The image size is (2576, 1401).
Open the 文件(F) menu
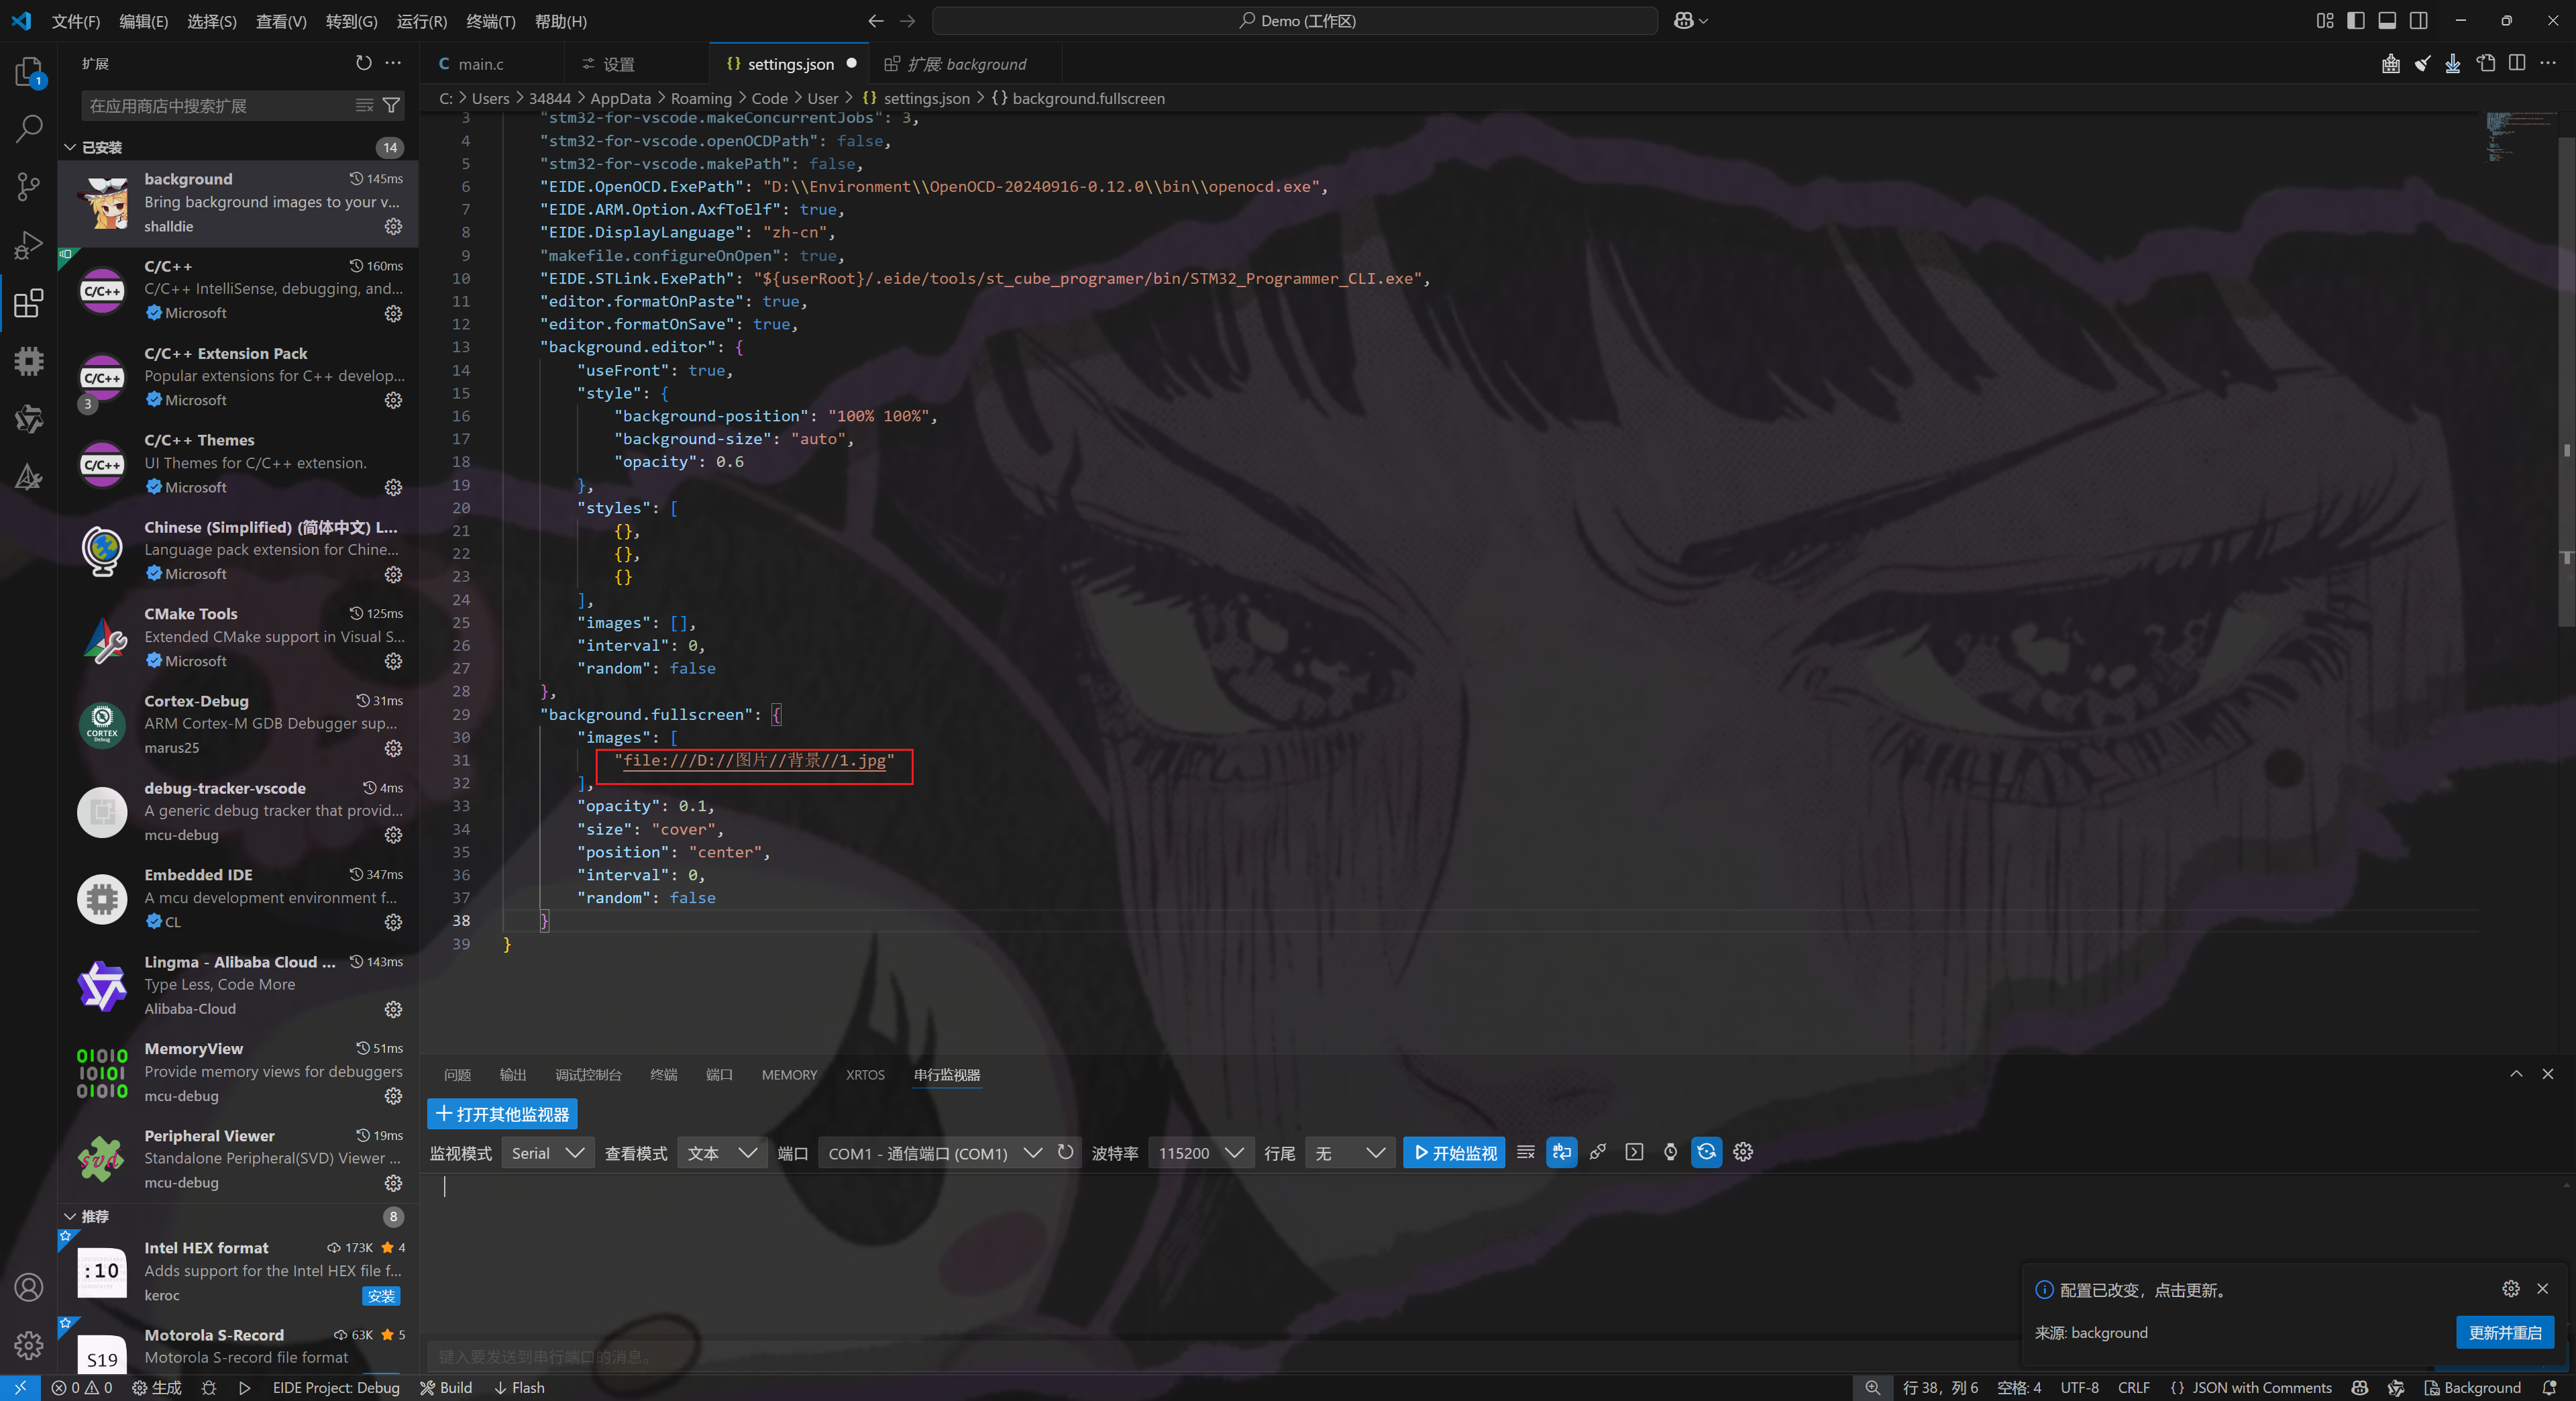click(76, 21)
